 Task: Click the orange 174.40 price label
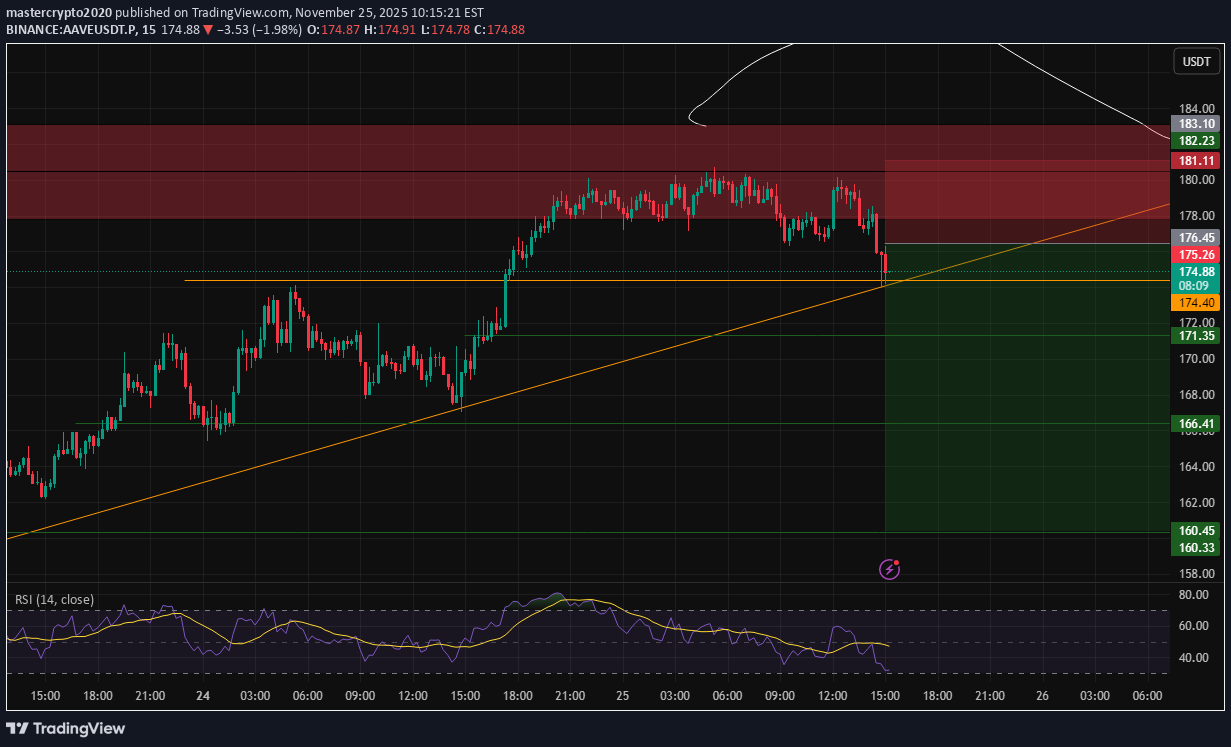(1194, 303)
